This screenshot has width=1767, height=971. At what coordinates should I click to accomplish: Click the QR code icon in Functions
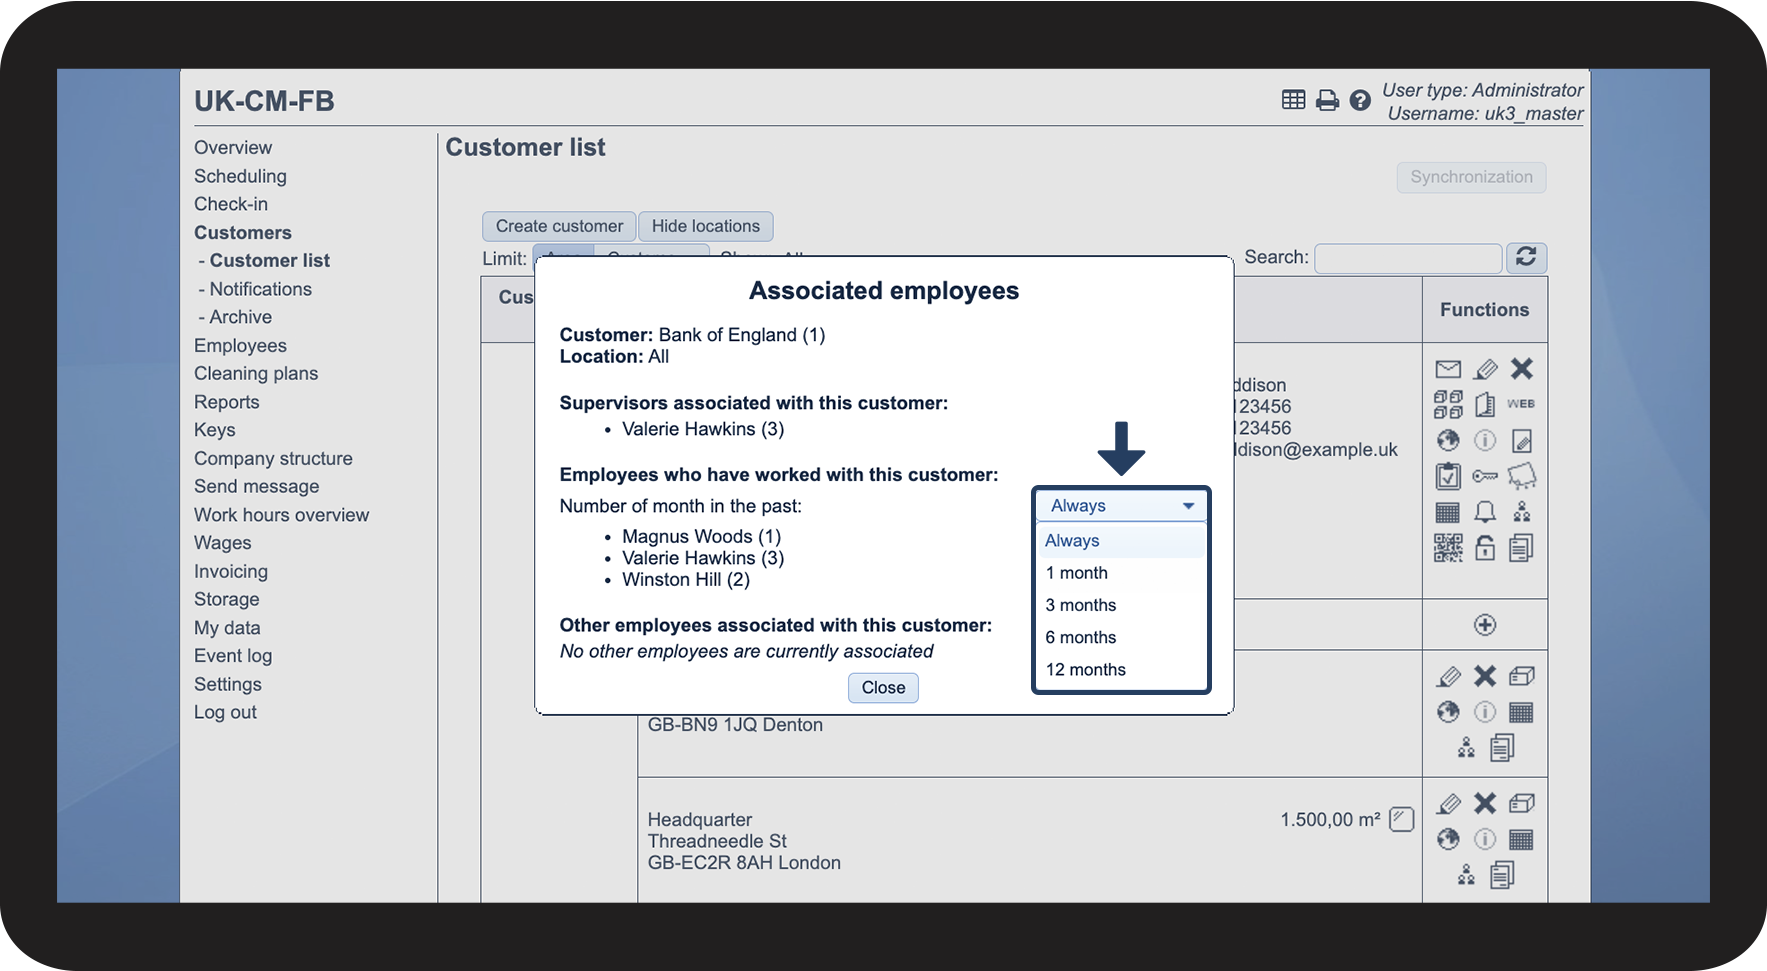pos(1448,548)
